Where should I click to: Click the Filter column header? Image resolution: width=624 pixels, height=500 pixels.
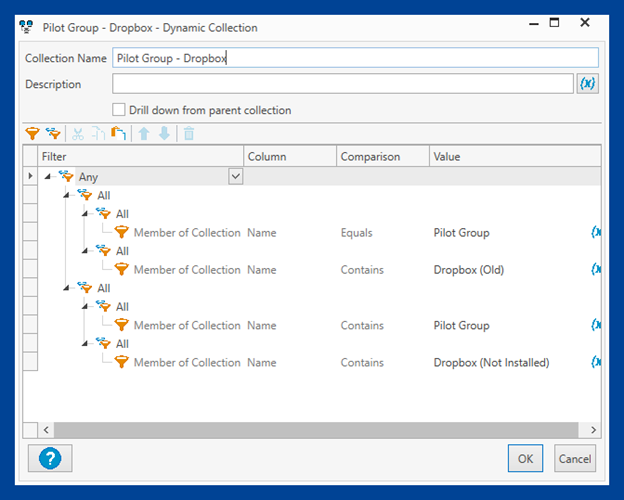pyautogui.click(x=140, y=156)
